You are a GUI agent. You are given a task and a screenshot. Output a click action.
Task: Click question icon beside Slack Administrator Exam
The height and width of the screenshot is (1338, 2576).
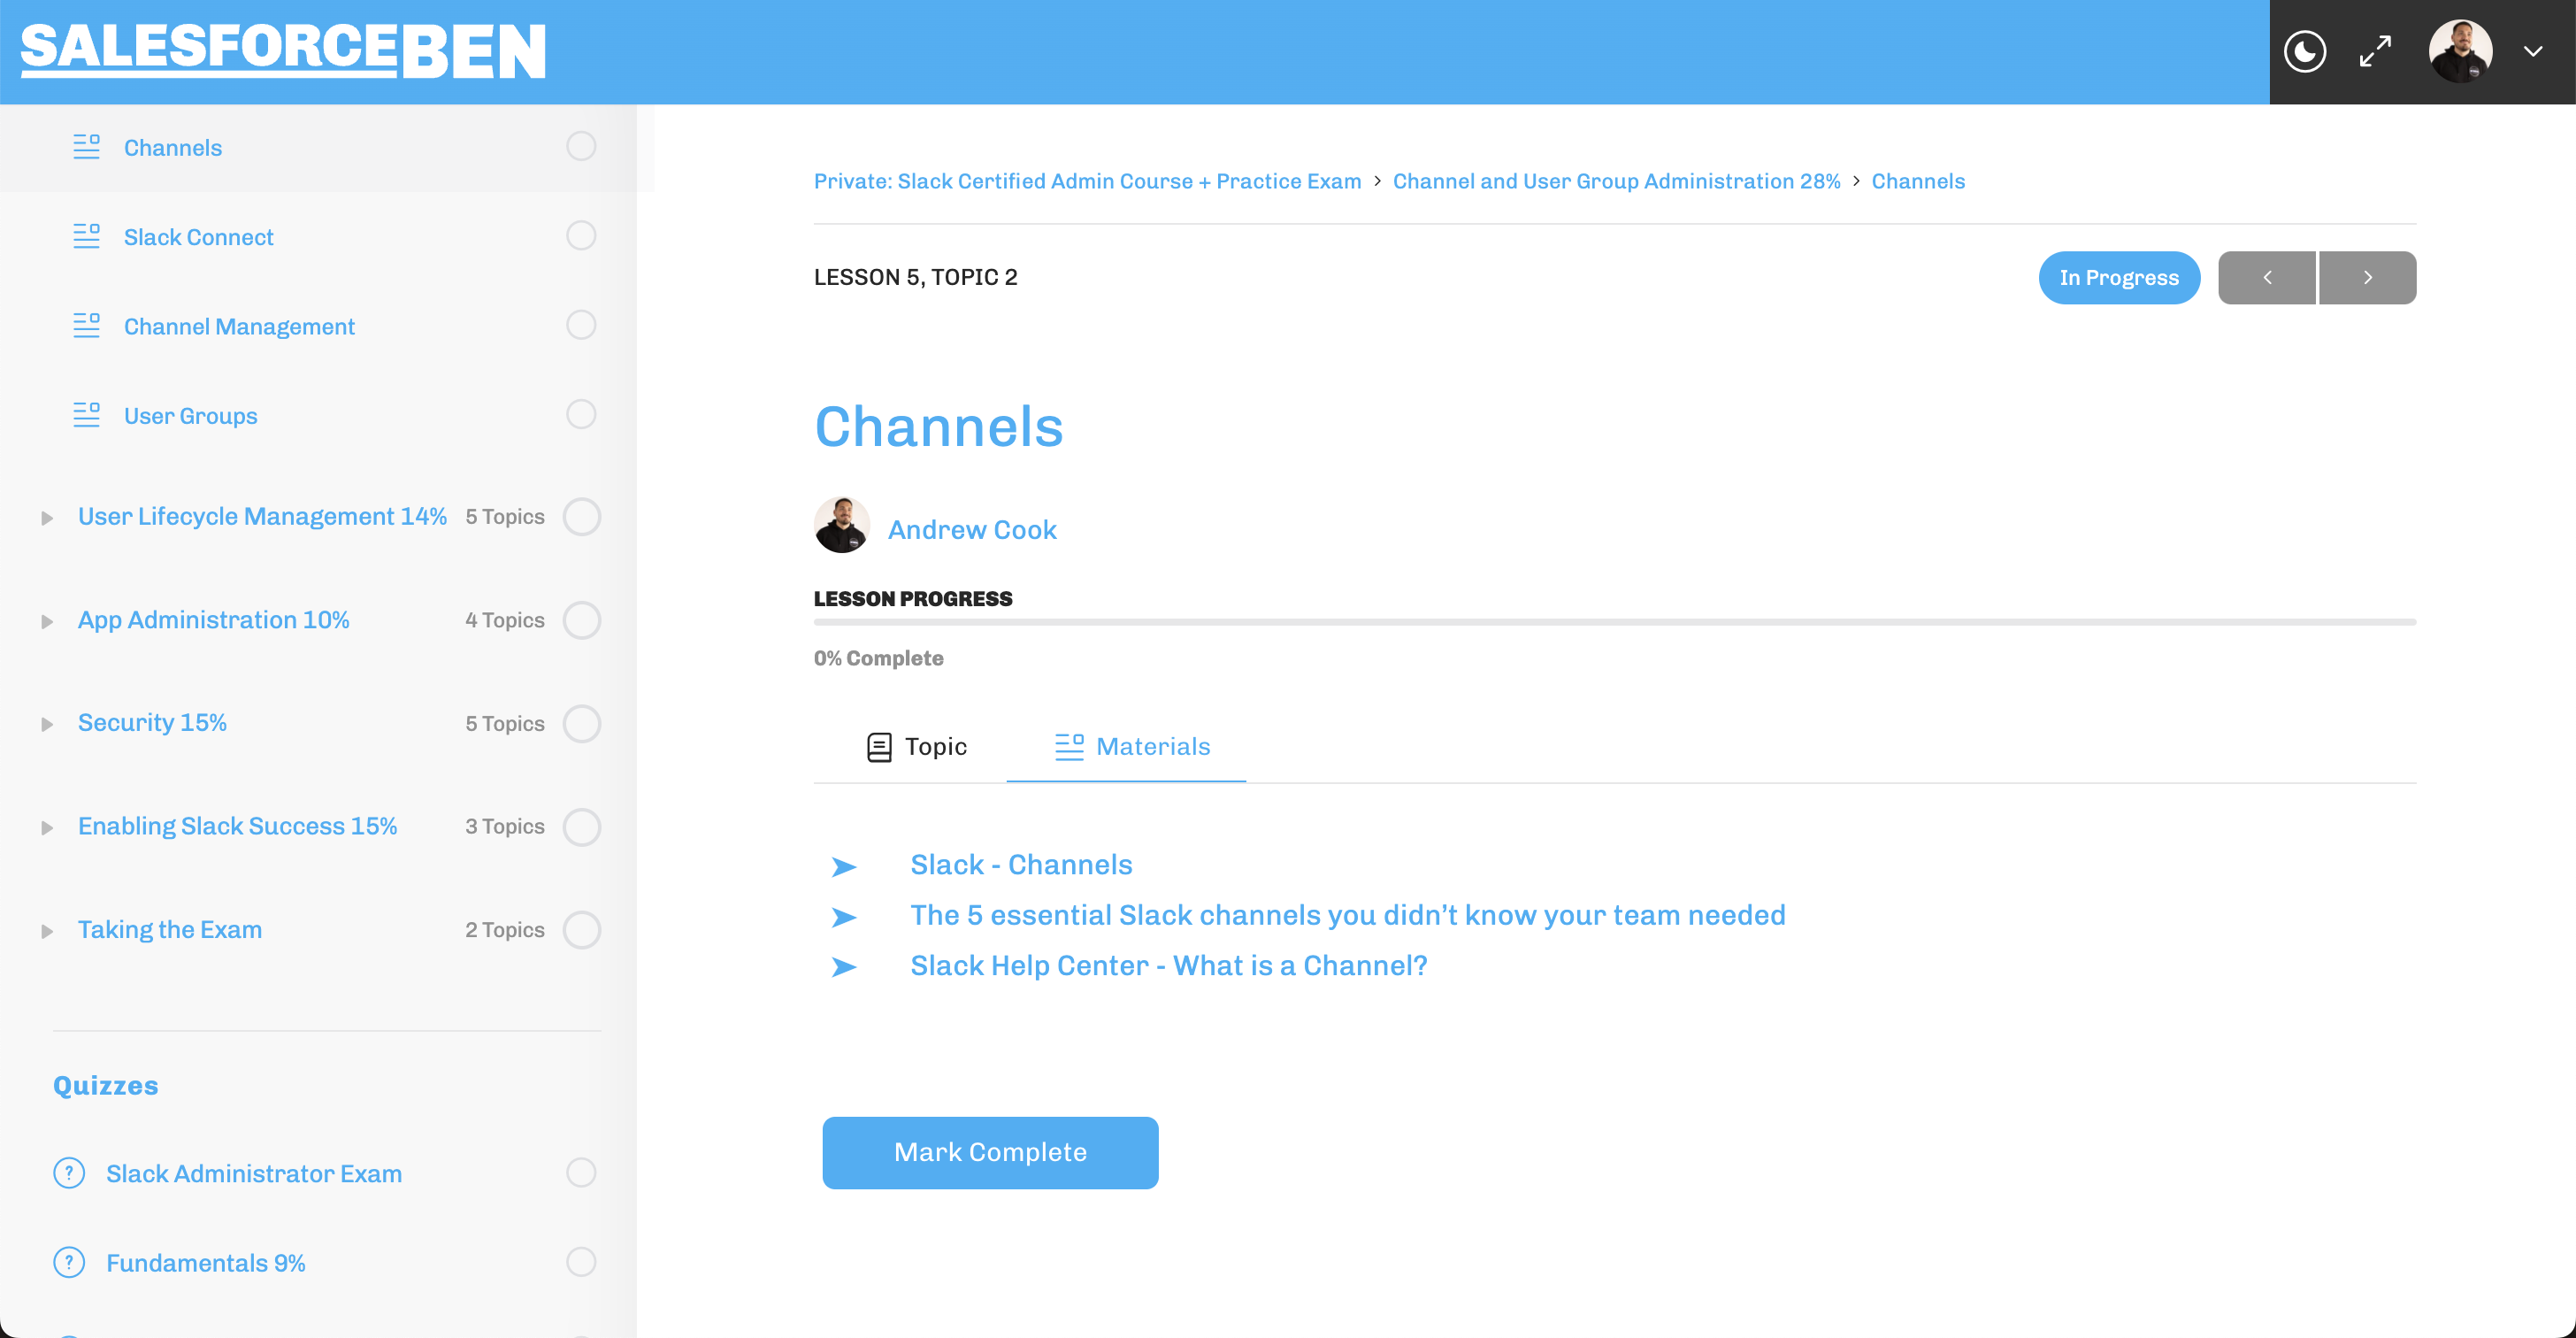(x=69, y=1173)
